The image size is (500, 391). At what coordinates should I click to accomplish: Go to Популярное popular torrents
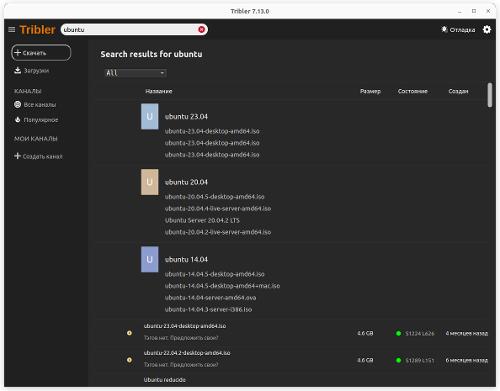point(36,120)
